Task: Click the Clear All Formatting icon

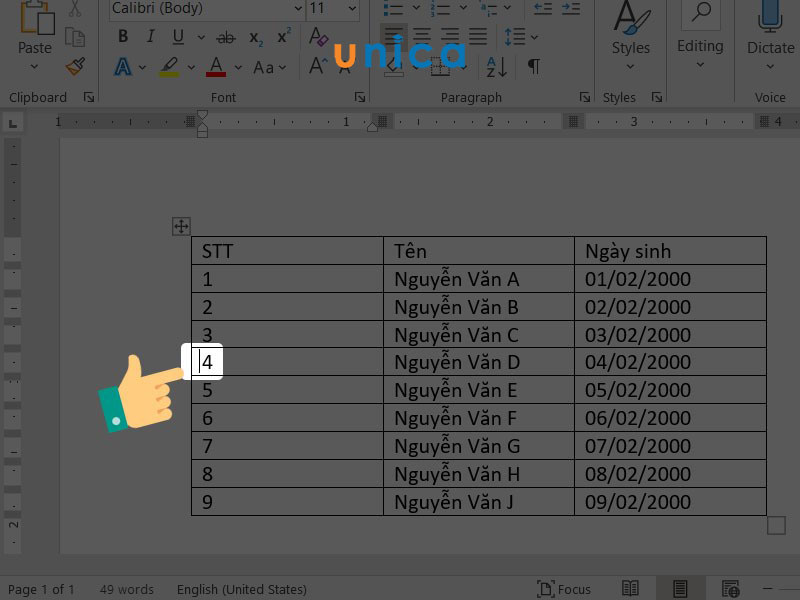Action: 318,36
